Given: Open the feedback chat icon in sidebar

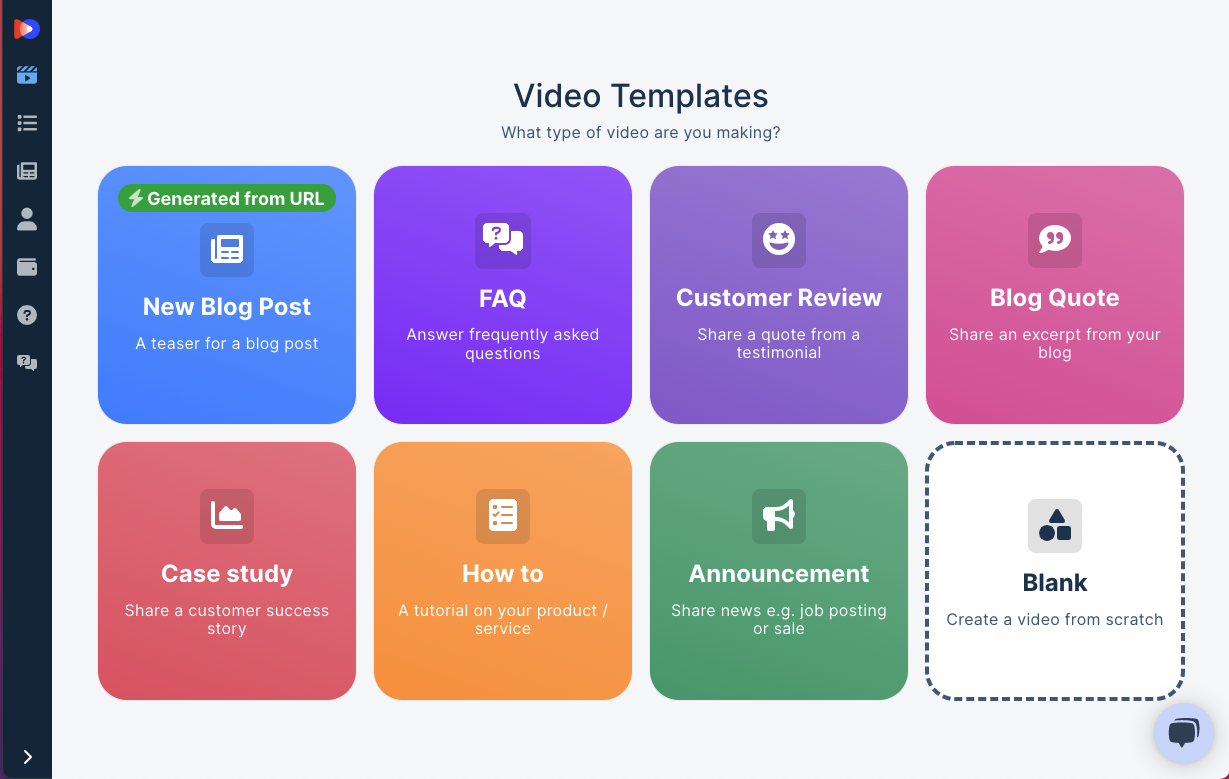Looking at the screenshot, I should pos(25,362).
